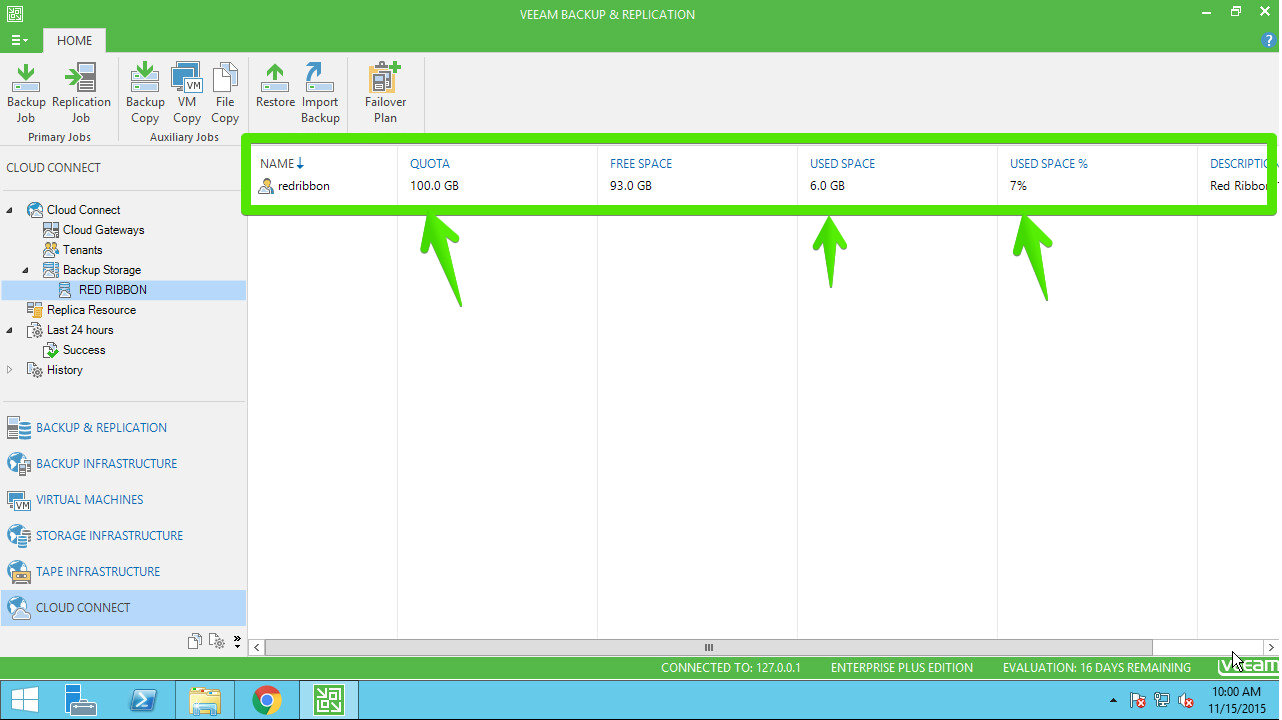Click Enterprise Plus Edition in status bar
This screenshot has height=720, width=1282.
[x=902, y=668]
